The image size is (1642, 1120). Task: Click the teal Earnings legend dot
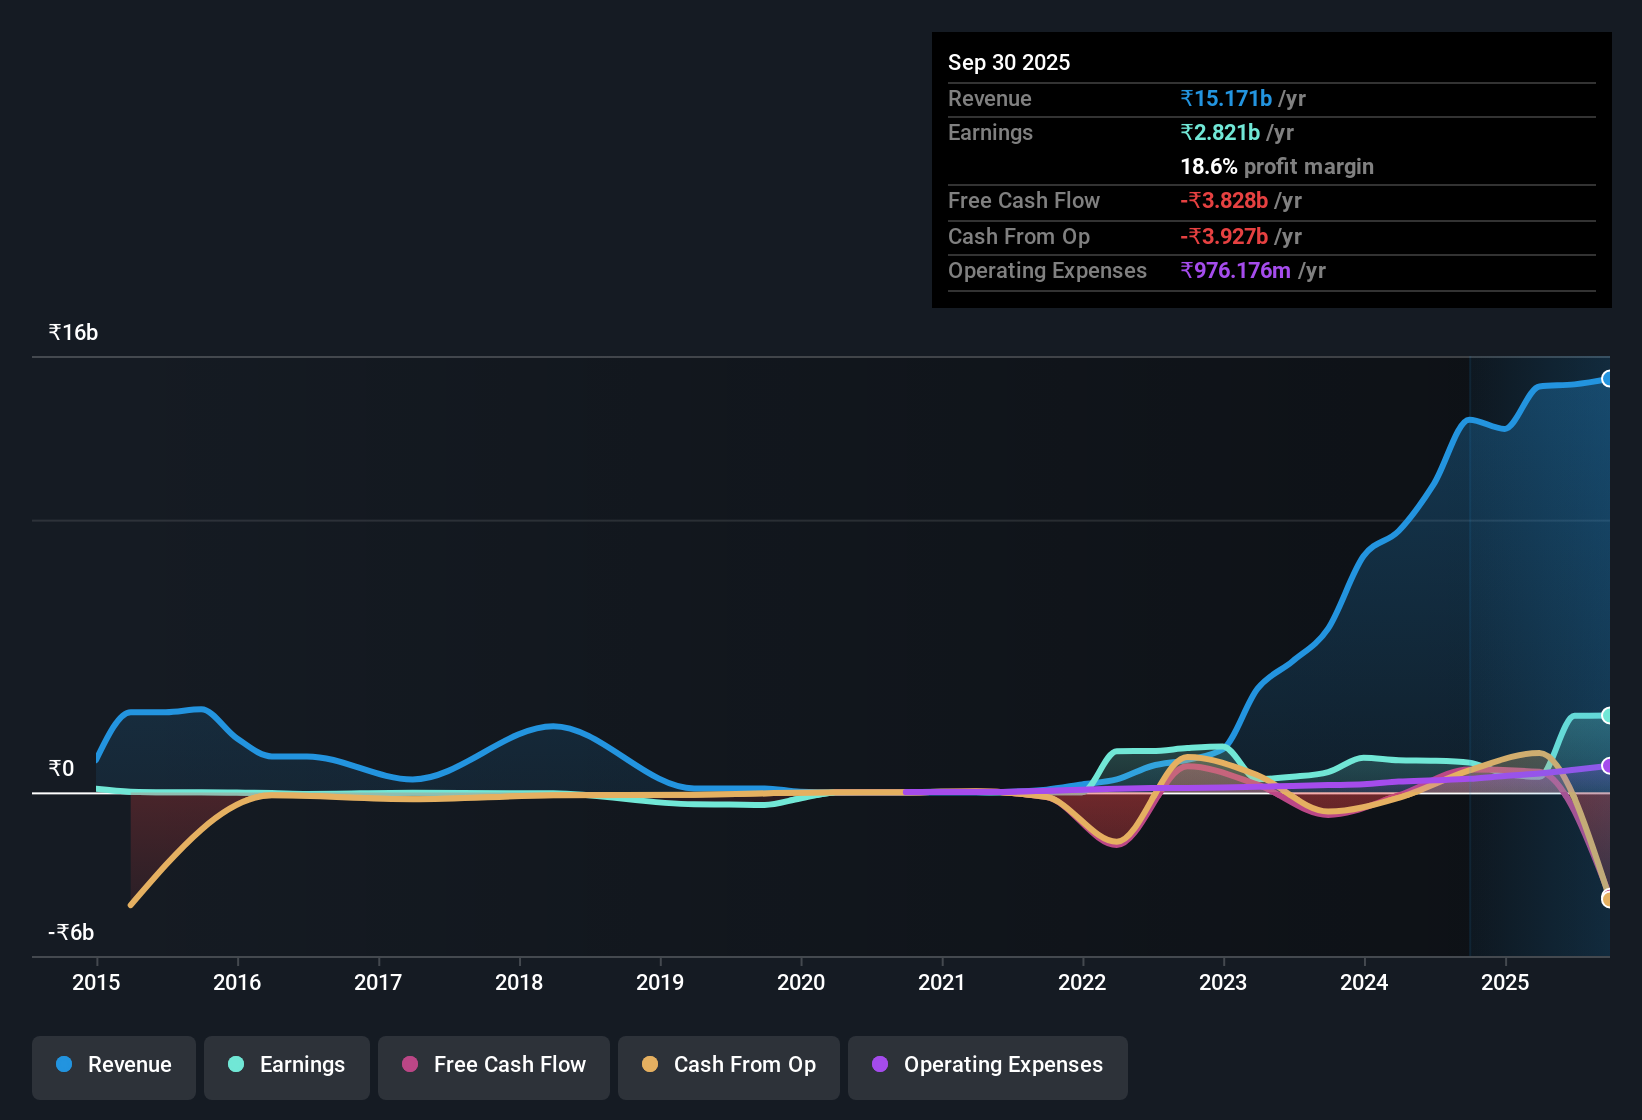[x=236, y=1065]
